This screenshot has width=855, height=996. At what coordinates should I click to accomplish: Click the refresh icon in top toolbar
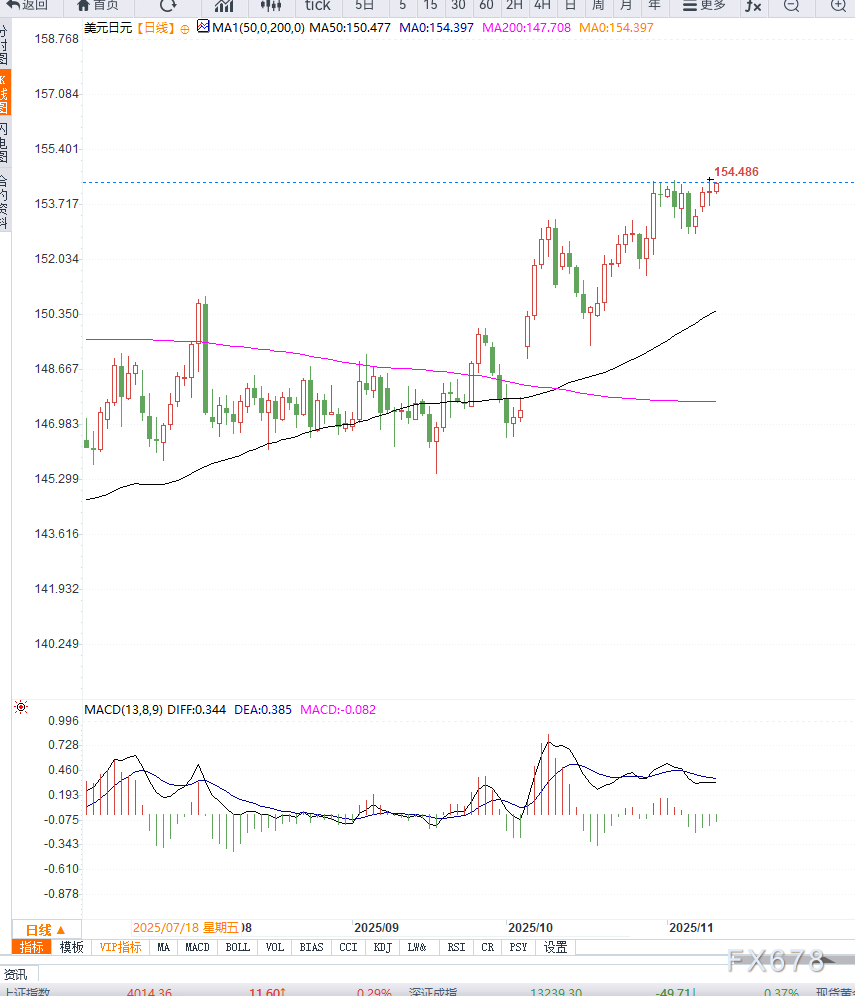point(168,6)
